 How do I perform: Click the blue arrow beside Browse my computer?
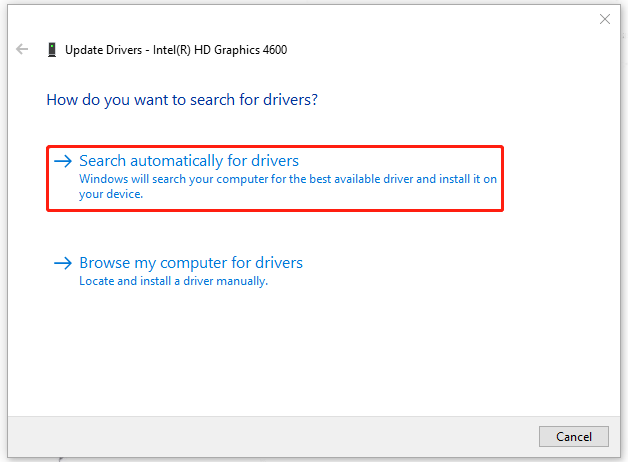pyautogui.click(x=63, y=263)
